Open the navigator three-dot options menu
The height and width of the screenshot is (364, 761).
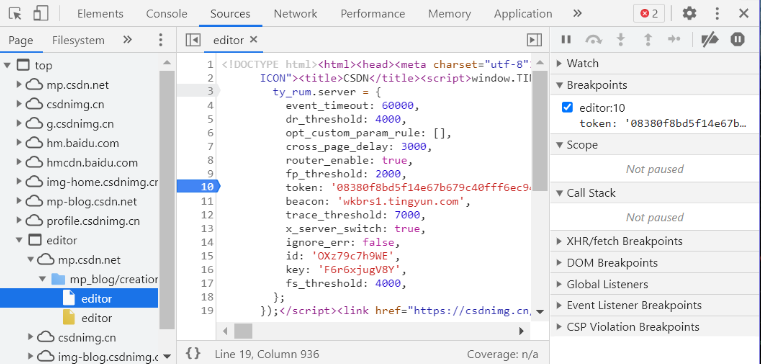[x=161, y=40]
